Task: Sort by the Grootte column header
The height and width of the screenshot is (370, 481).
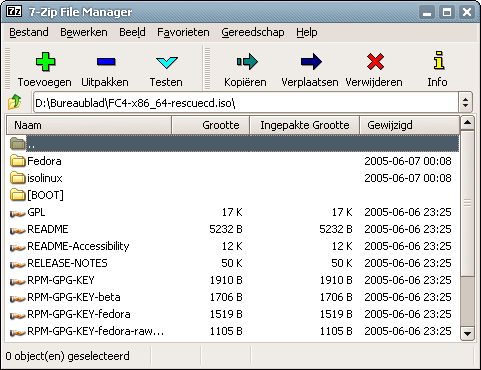Action: coord(211,125)
